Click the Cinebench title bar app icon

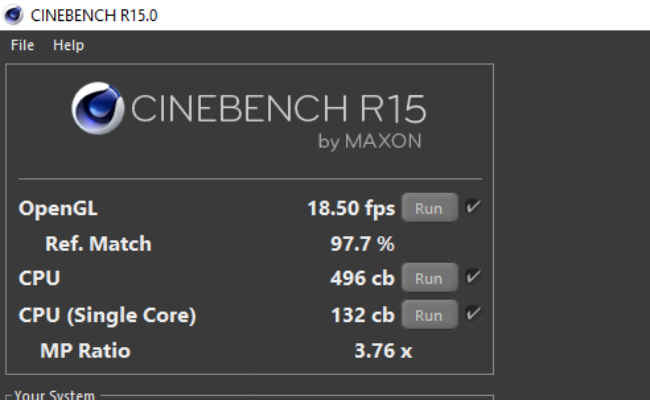pyautogui.click(x=13, y=15)
